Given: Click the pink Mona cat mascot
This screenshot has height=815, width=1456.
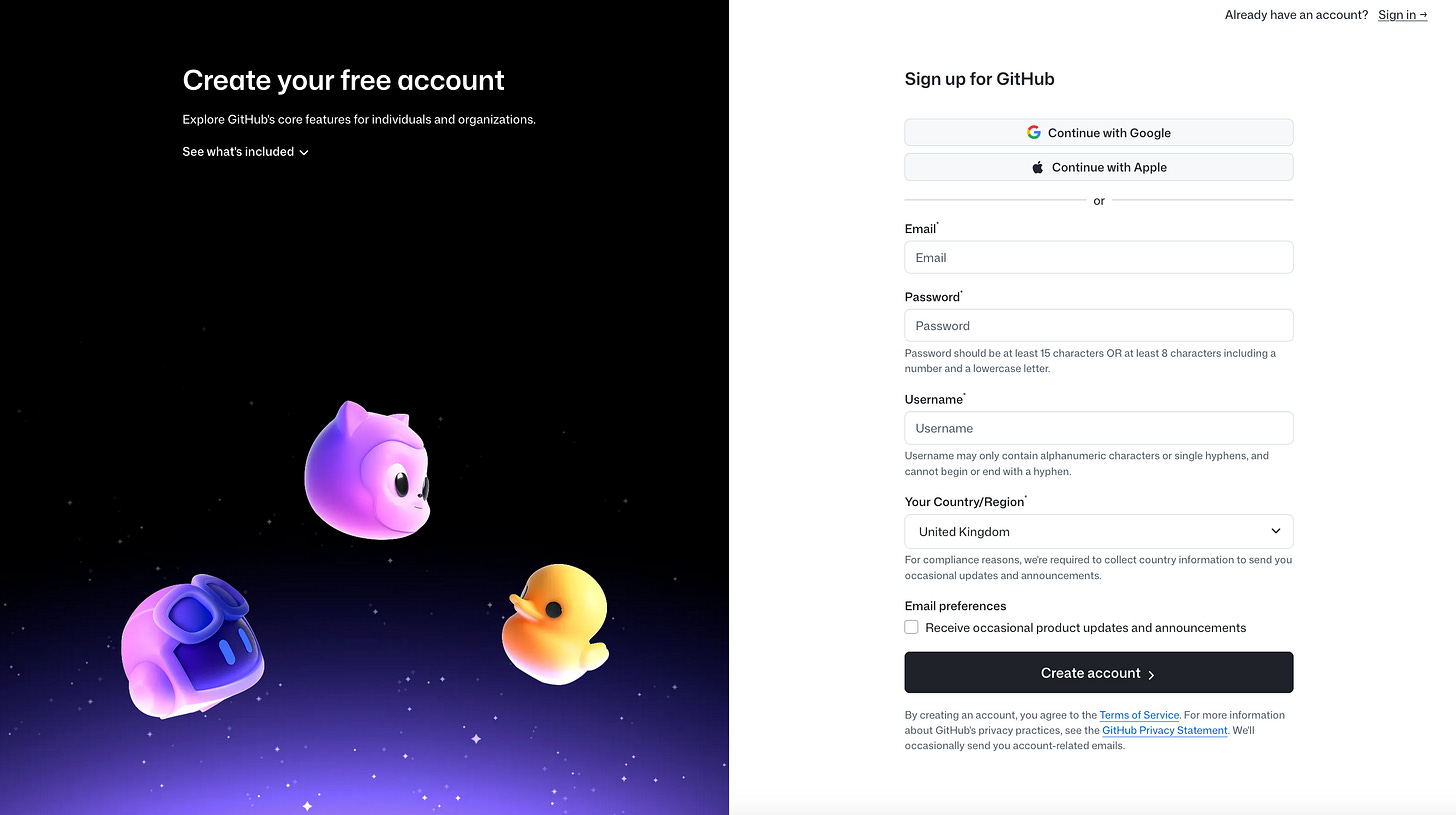Looking at the screenshot, I should [367, 470].
